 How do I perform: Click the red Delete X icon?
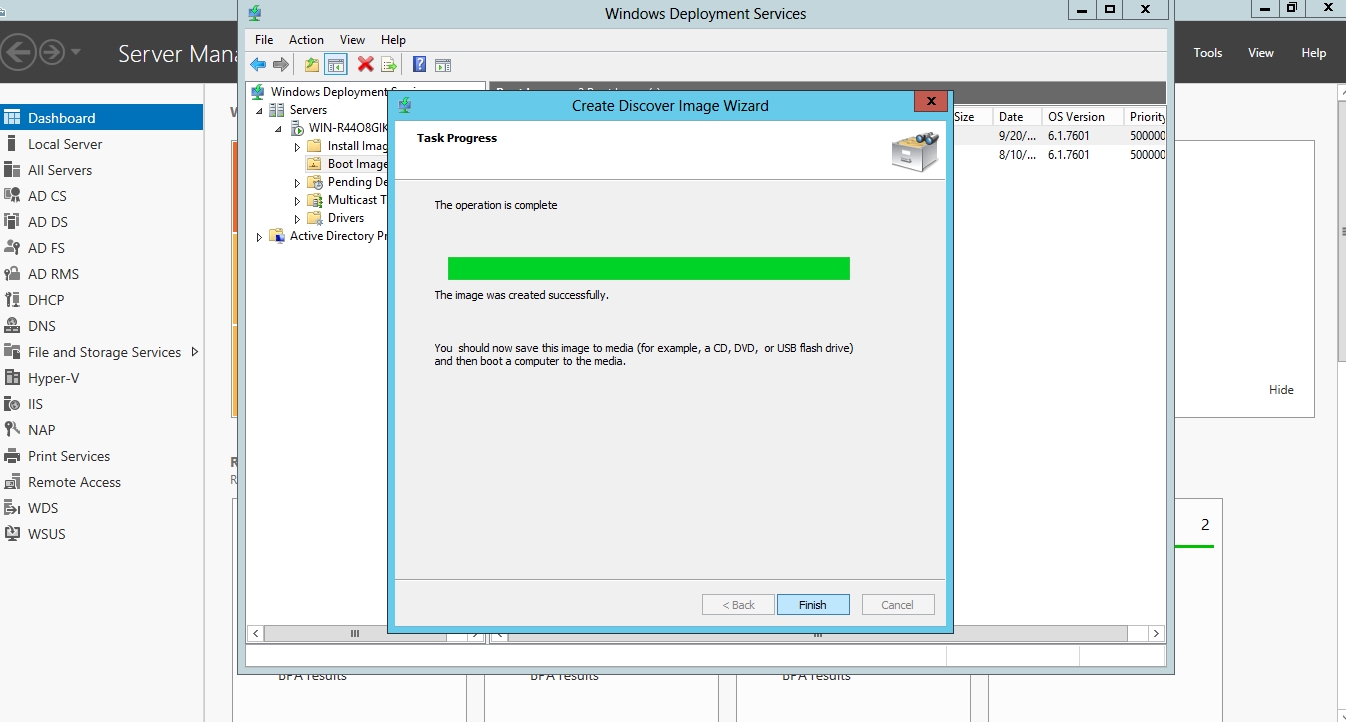tap(366, 65)
